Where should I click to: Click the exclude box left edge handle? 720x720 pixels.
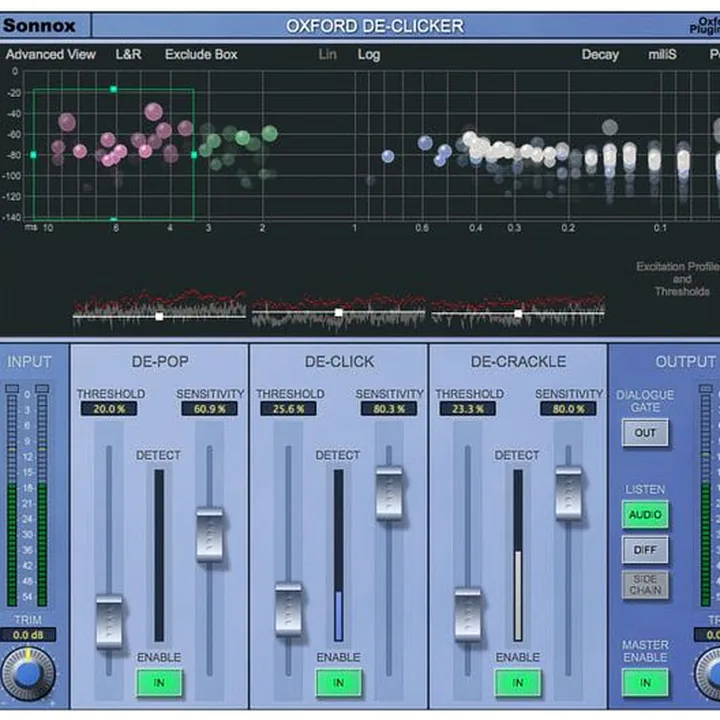point(33,155)
